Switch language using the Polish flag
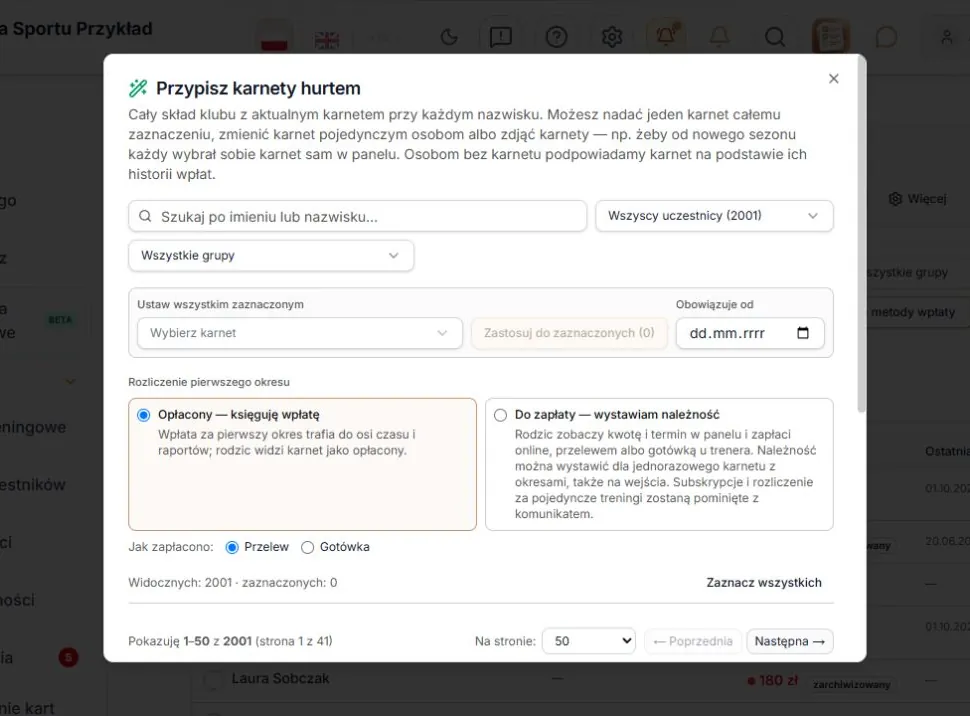The height and width of the screenshot is (716, 970). 274,39
